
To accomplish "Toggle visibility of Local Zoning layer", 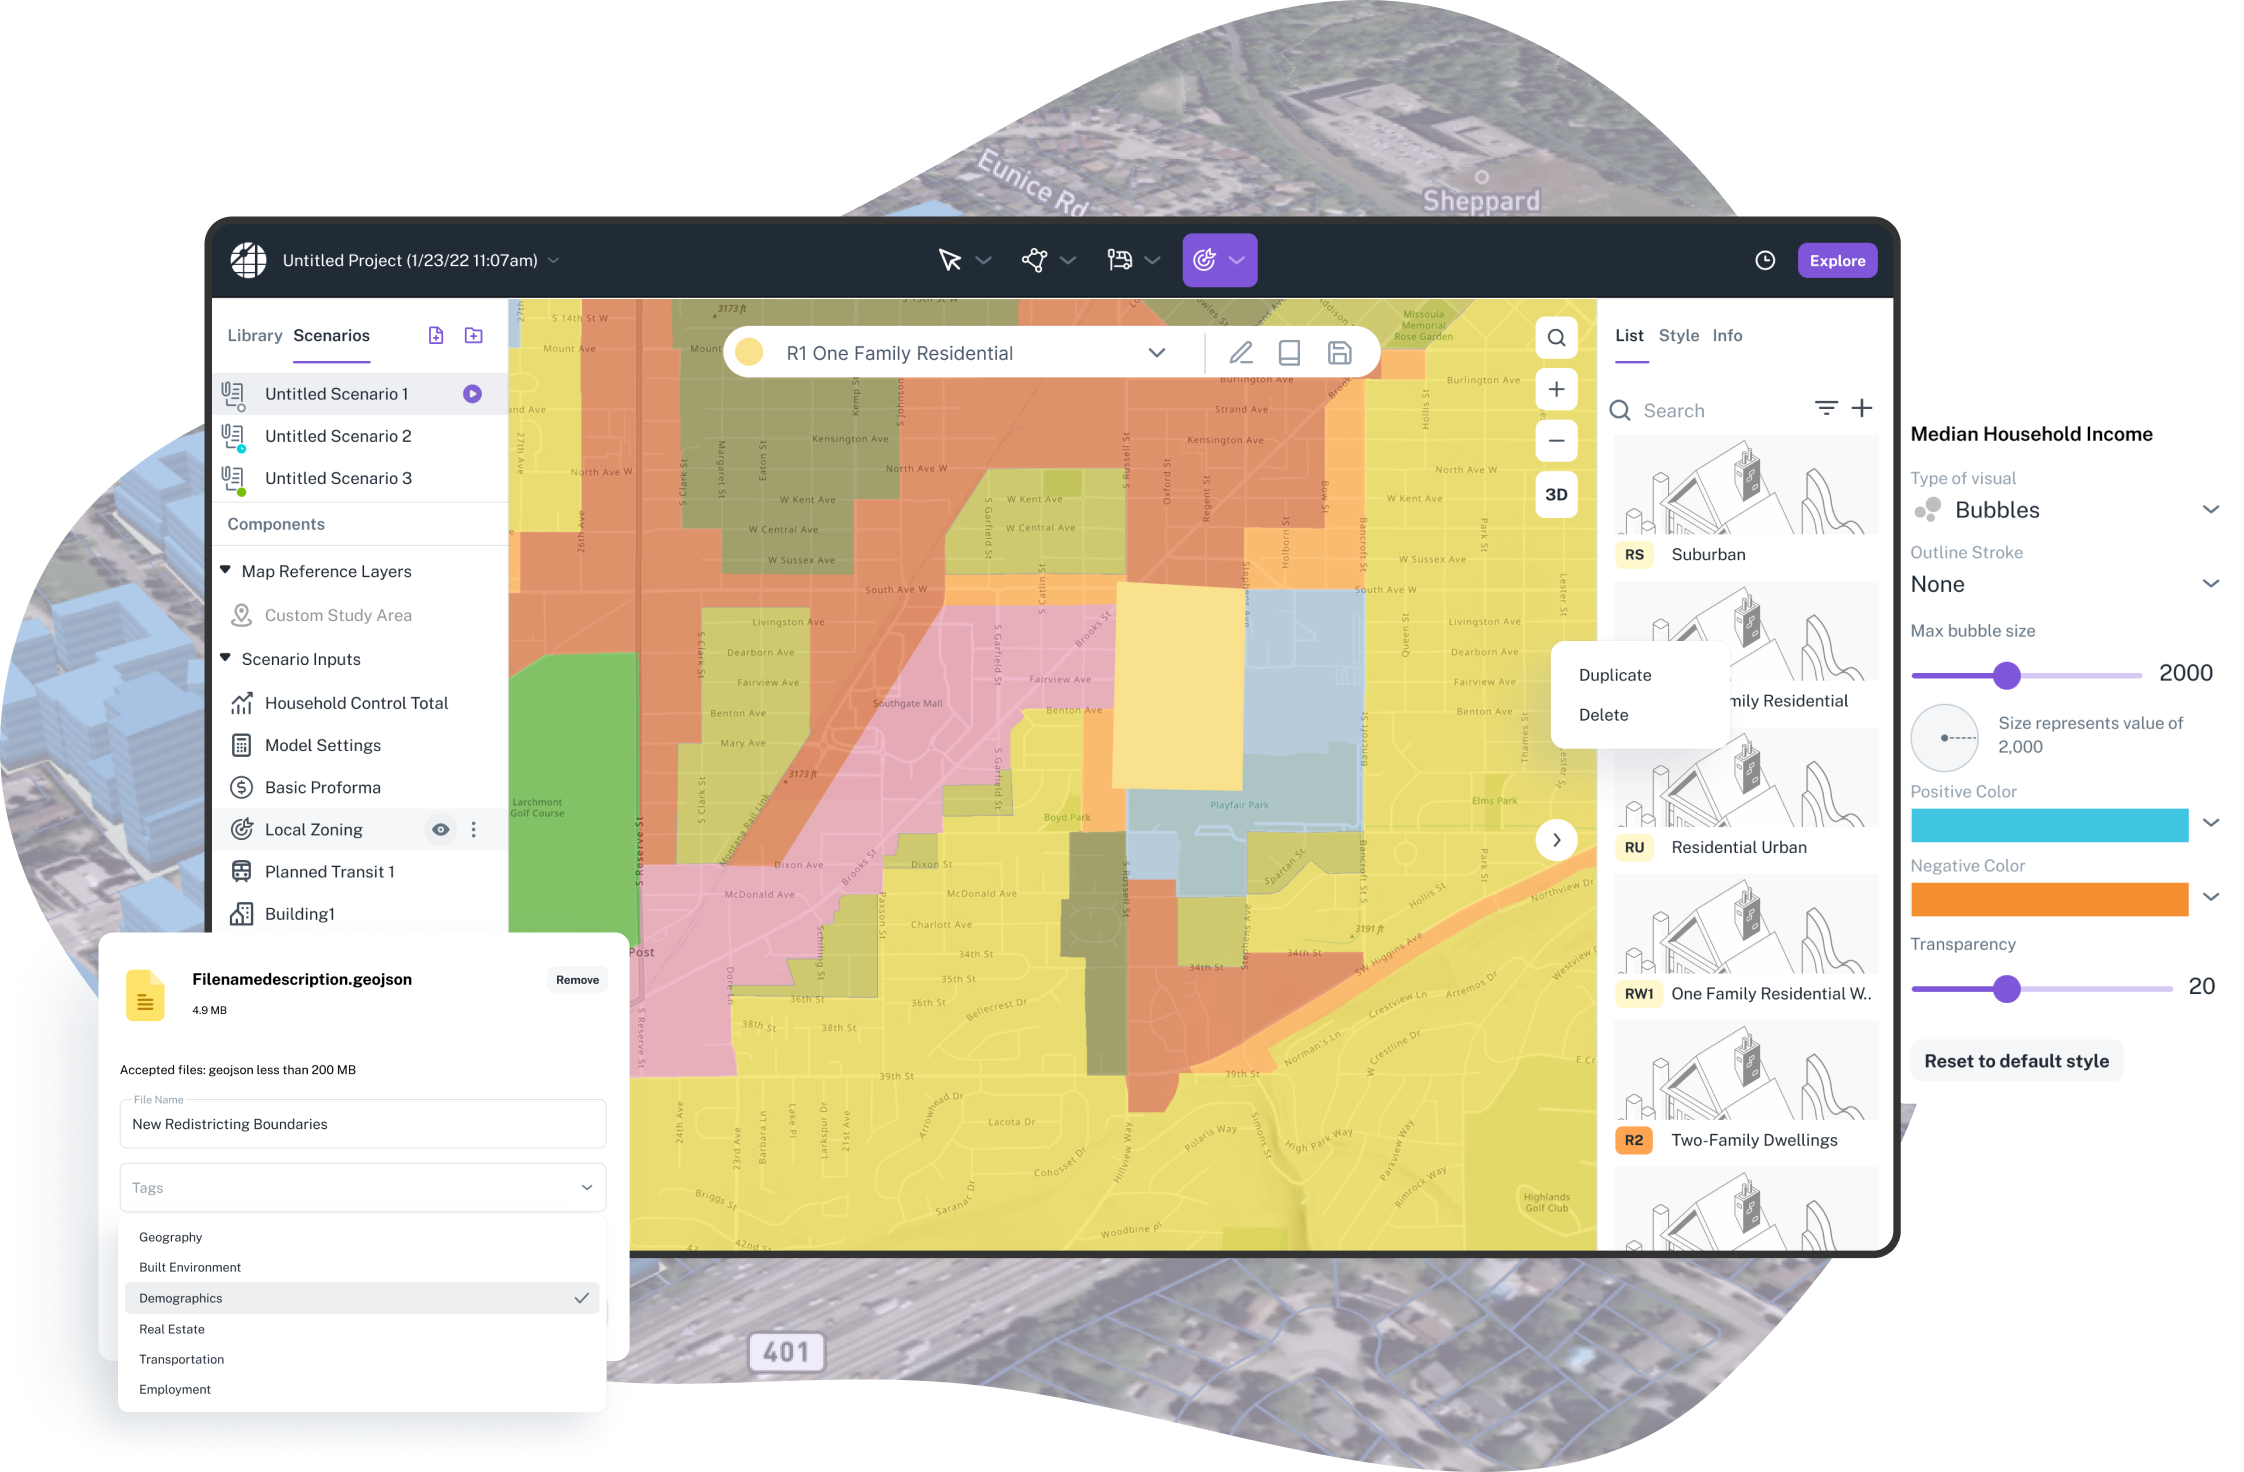I will pyautogui.click(x=440, y=829).
